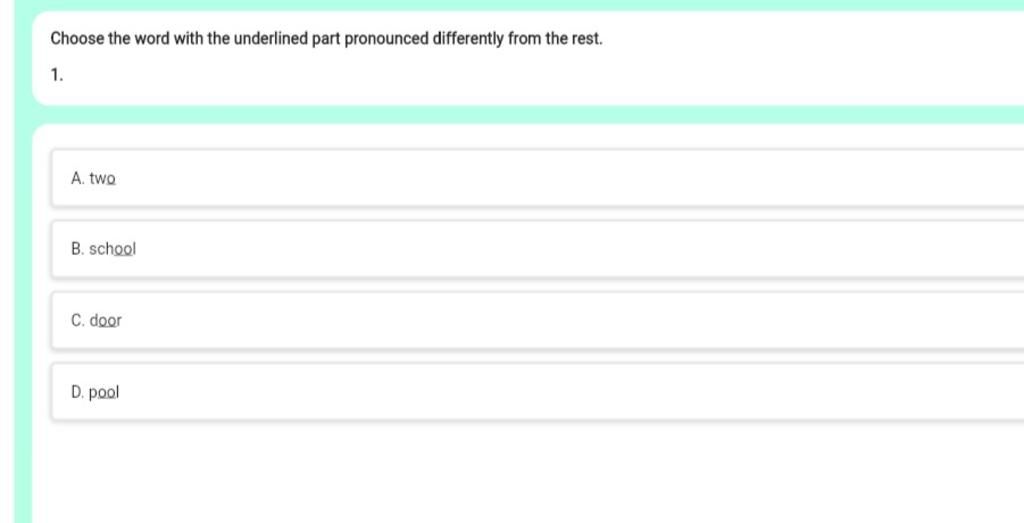
Task: Select answer option A. two
Action: (x=537, y=178)
